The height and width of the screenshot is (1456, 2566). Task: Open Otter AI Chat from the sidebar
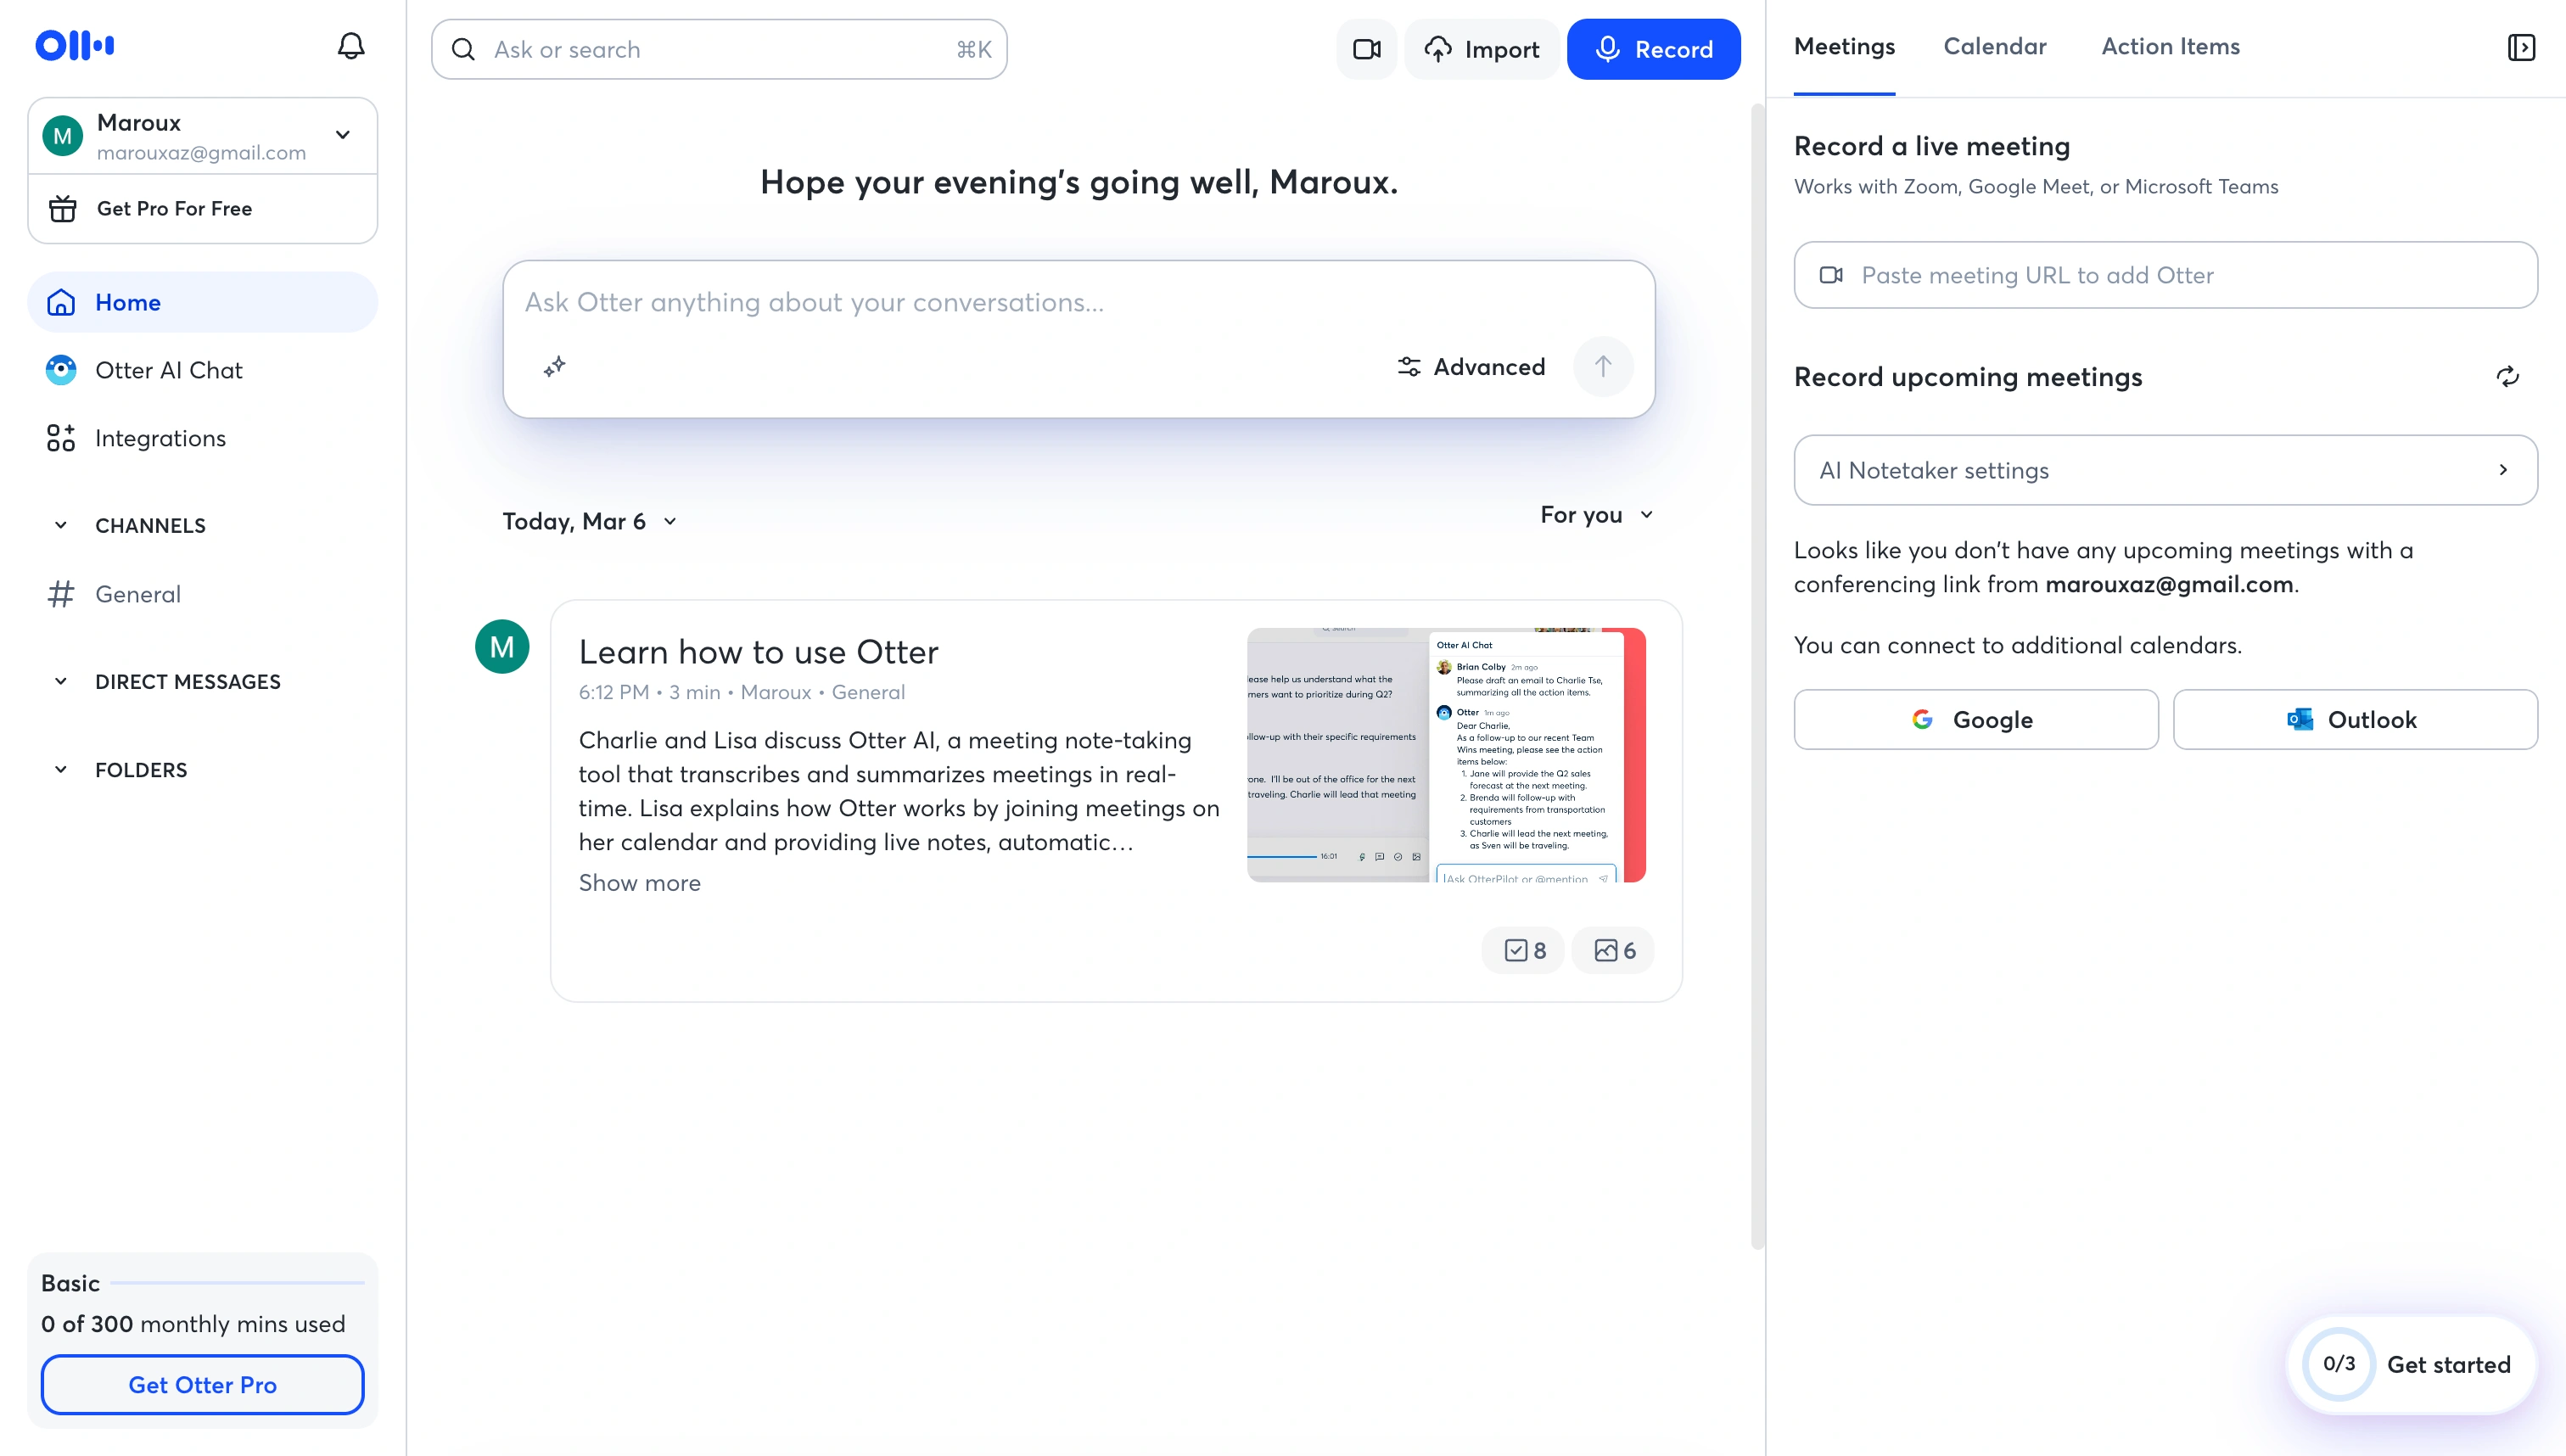[x=169, y=370]
